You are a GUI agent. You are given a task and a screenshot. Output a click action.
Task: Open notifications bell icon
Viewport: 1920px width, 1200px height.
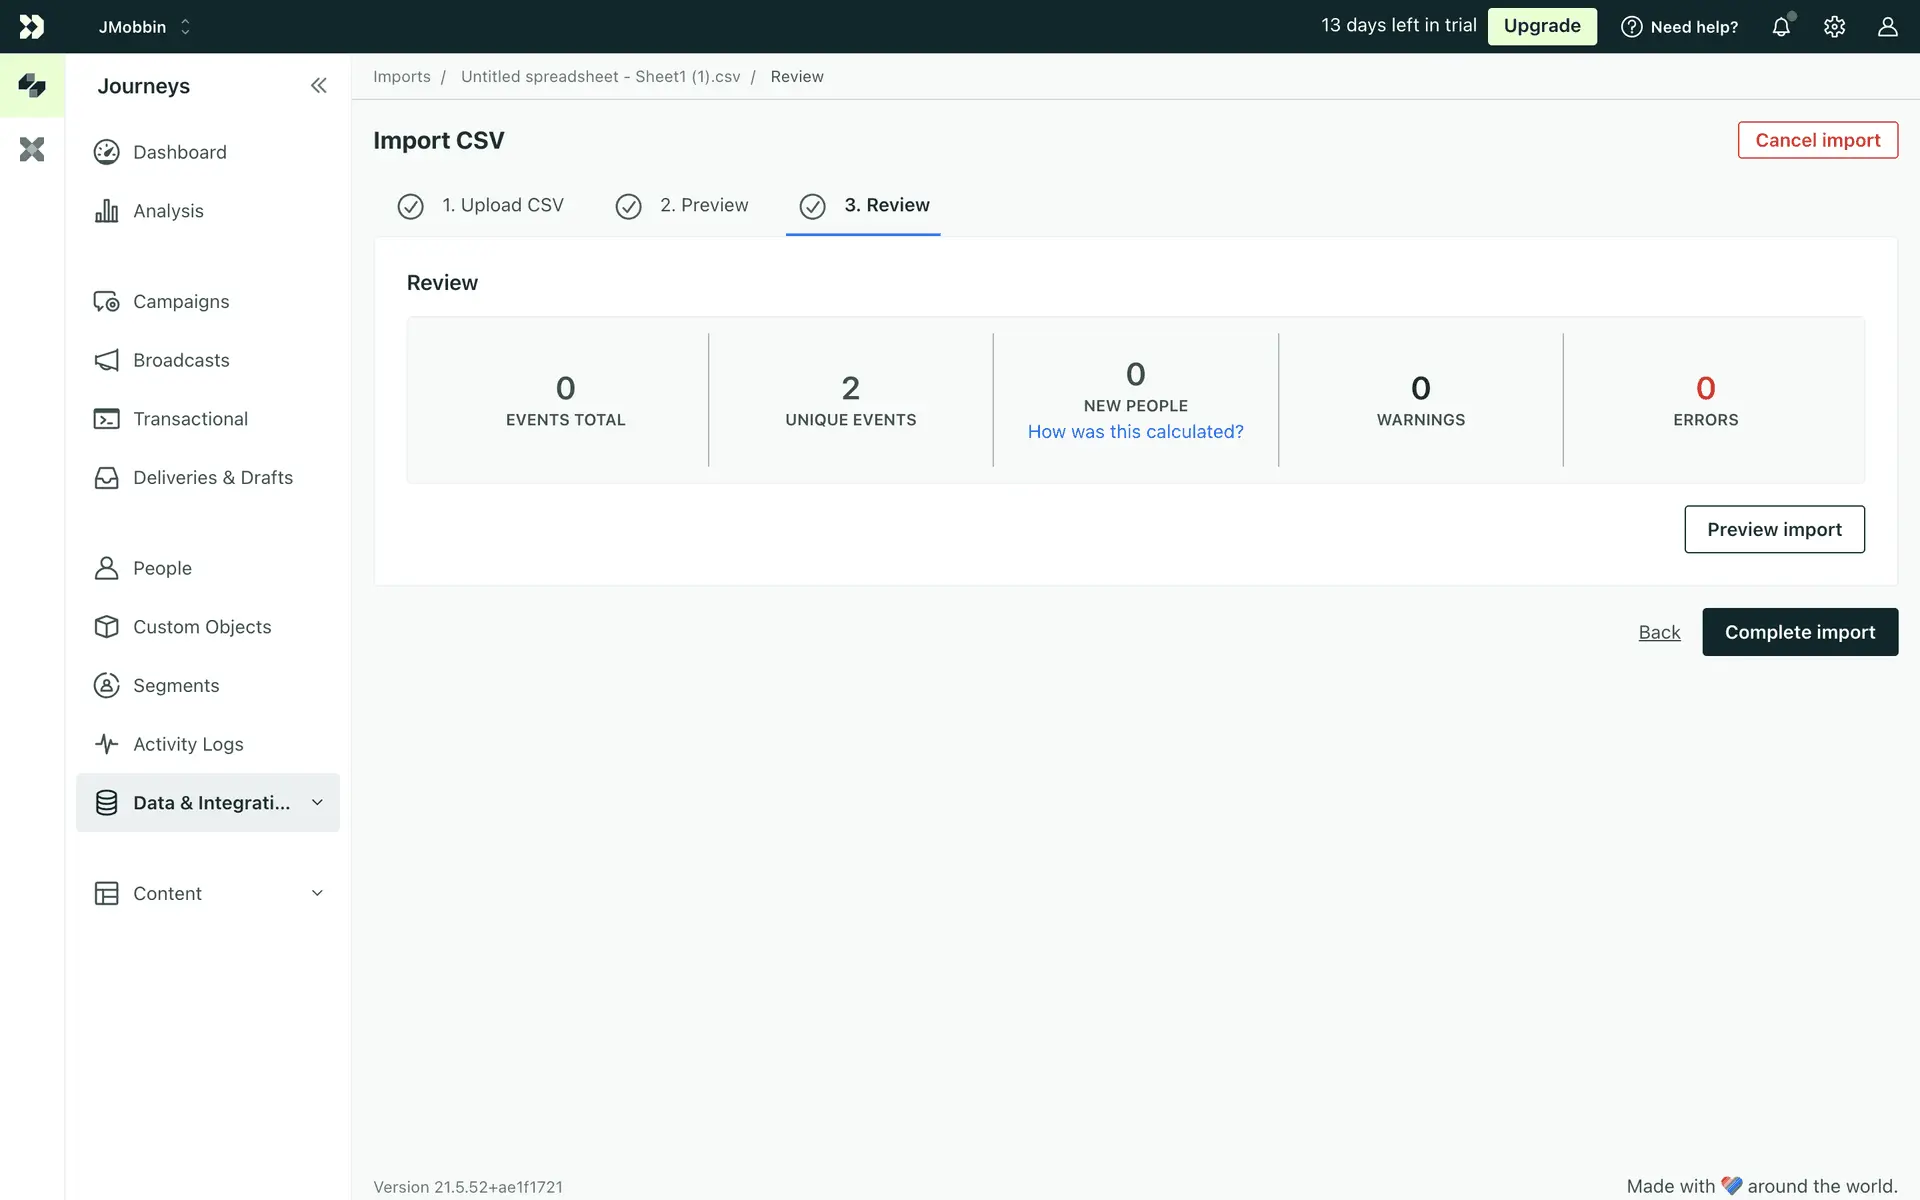1781,27
